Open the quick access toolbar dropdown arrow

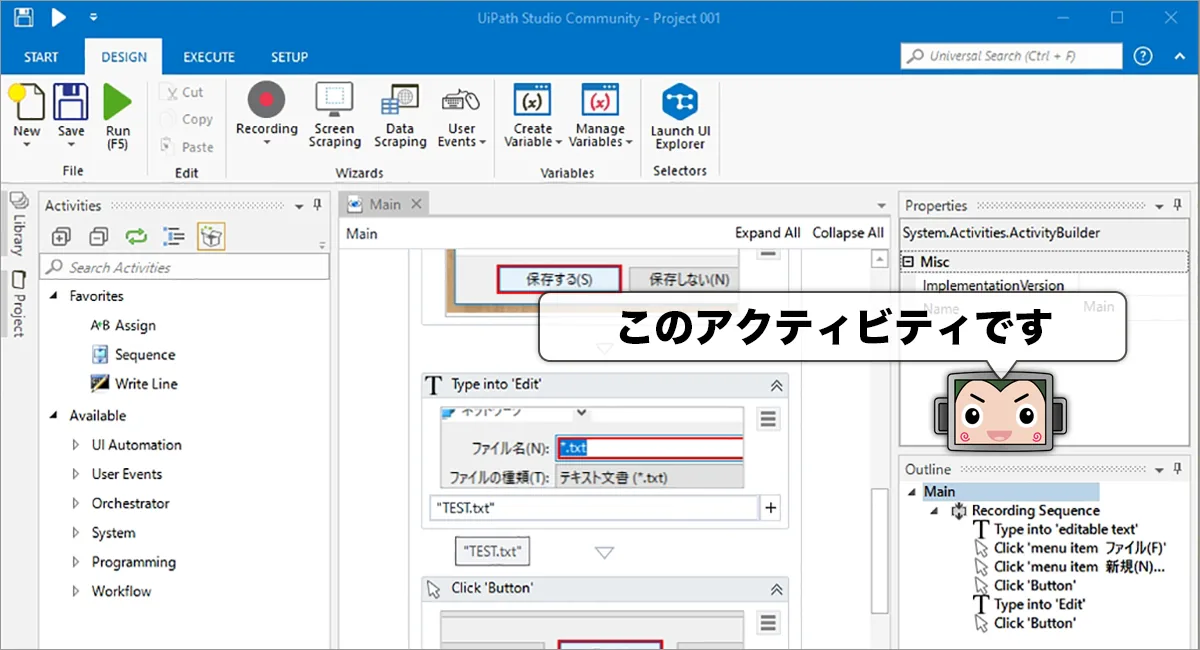click(93, 17)
